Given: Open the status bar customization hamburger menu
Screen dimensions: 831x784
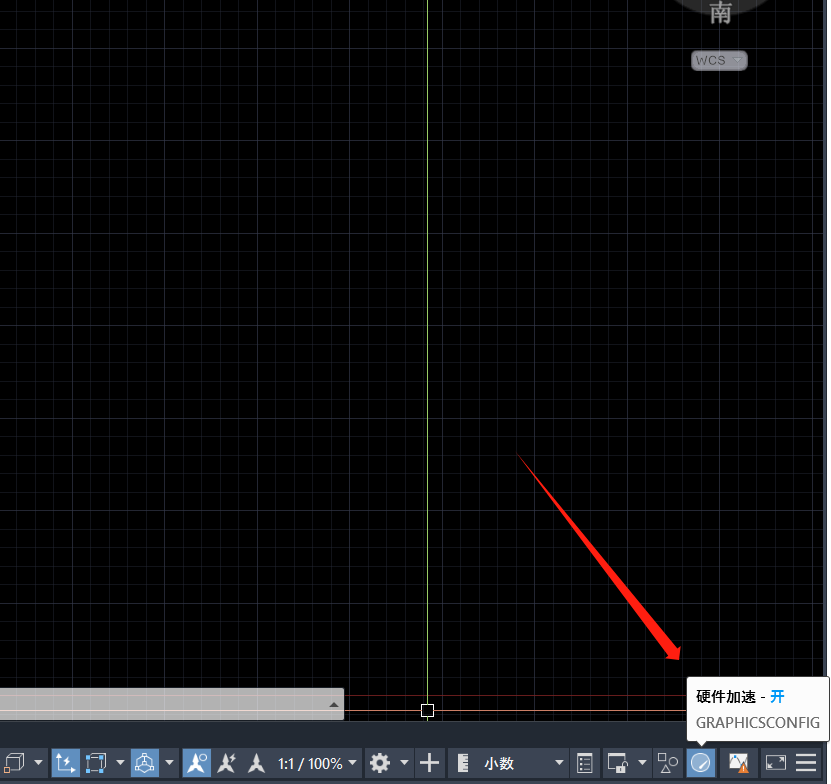Looking at the screenshot, I should coord(806,763).
